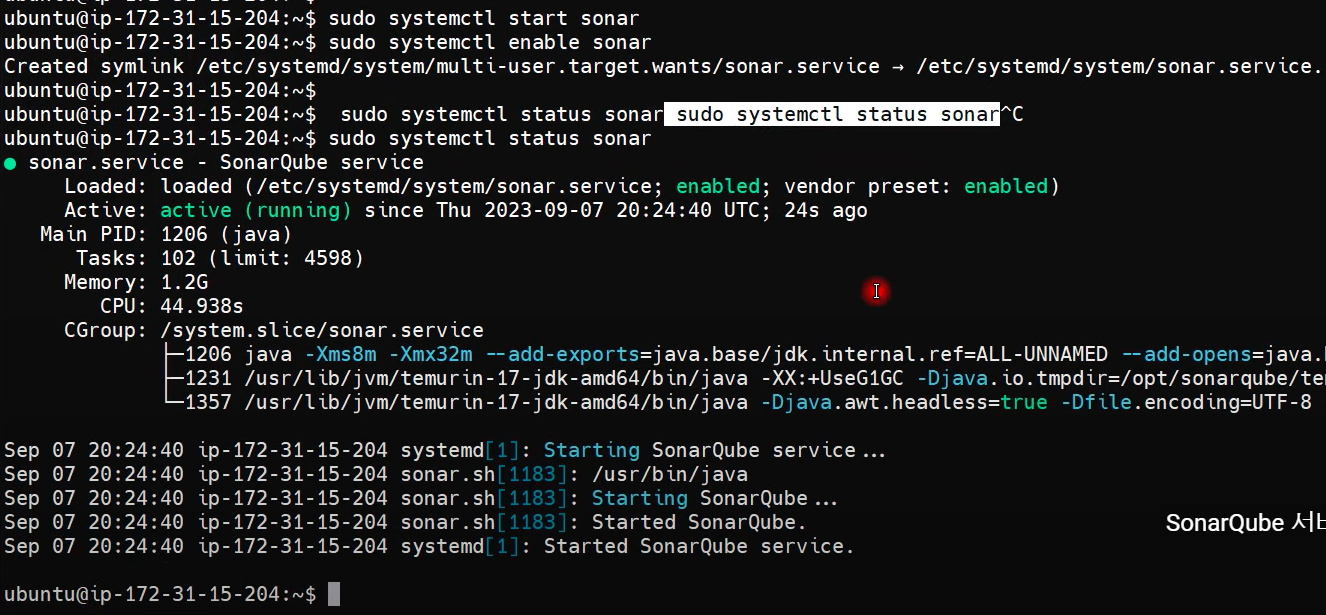Click the green status dot before sonar.service
The height and width of the screenshot is (615, 1326).
click(10, 163)
